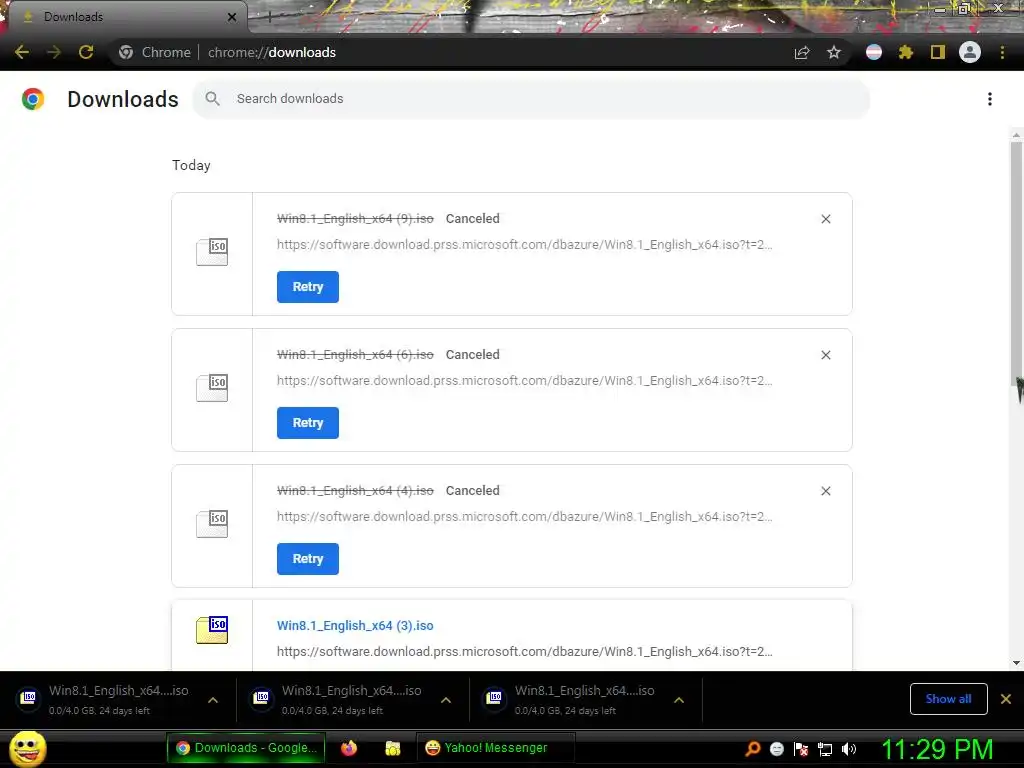The width and height of the screenshot is (1024, 768).
Task: Remove Win8.1_English_x64 (9).iso from list
Action: 826,219
